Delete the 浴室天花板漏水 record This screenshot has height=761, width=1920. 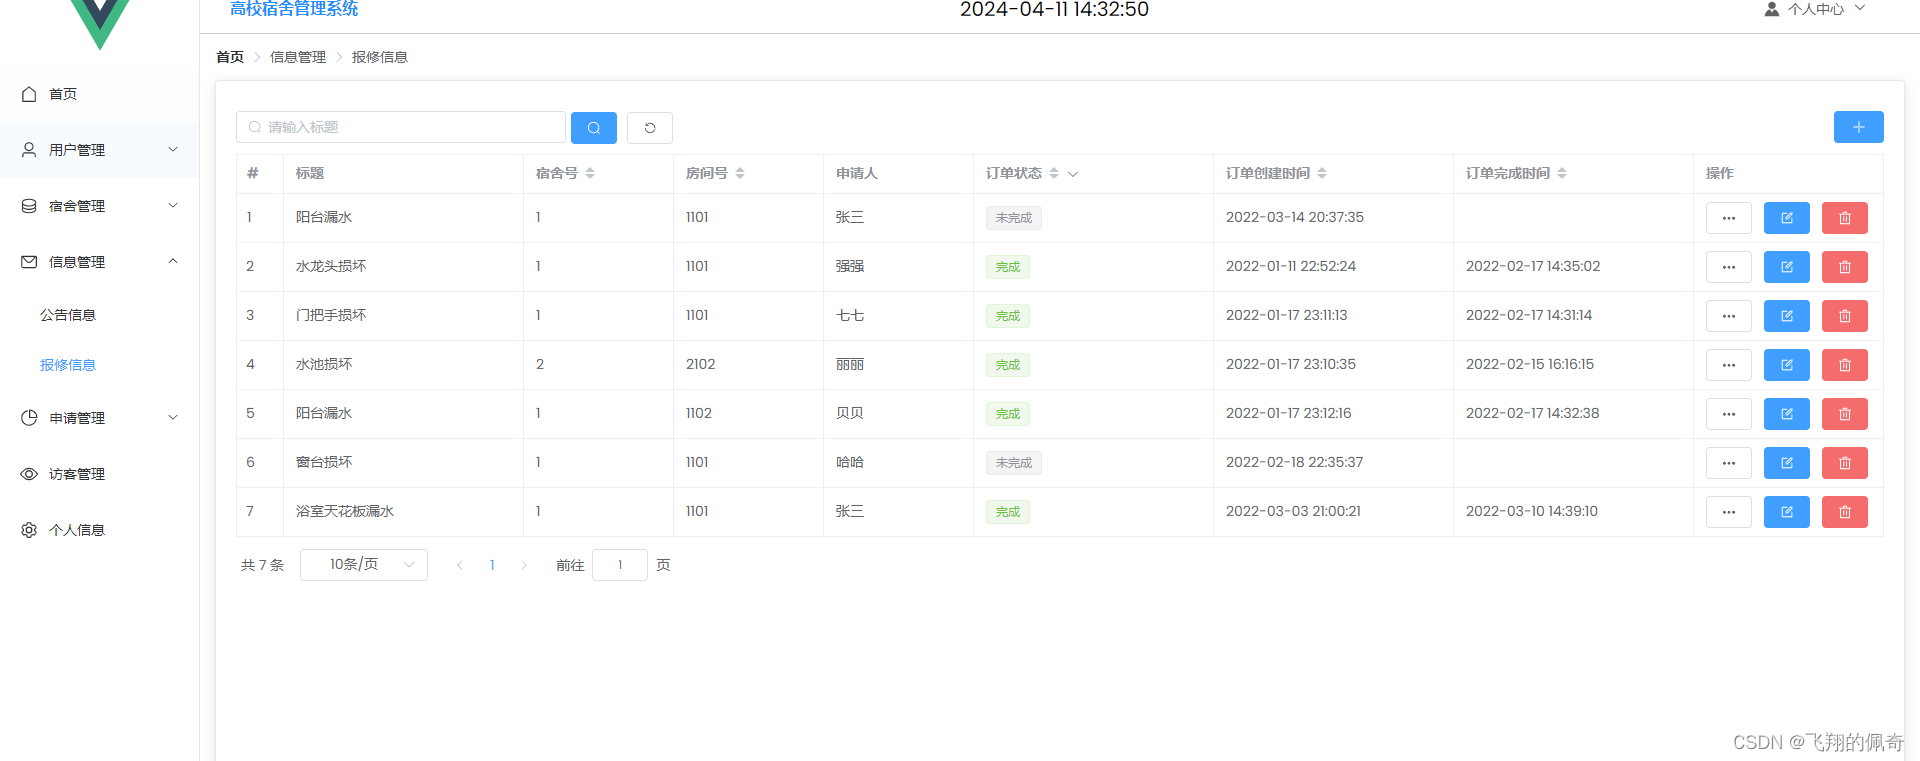click(1844, 512)
